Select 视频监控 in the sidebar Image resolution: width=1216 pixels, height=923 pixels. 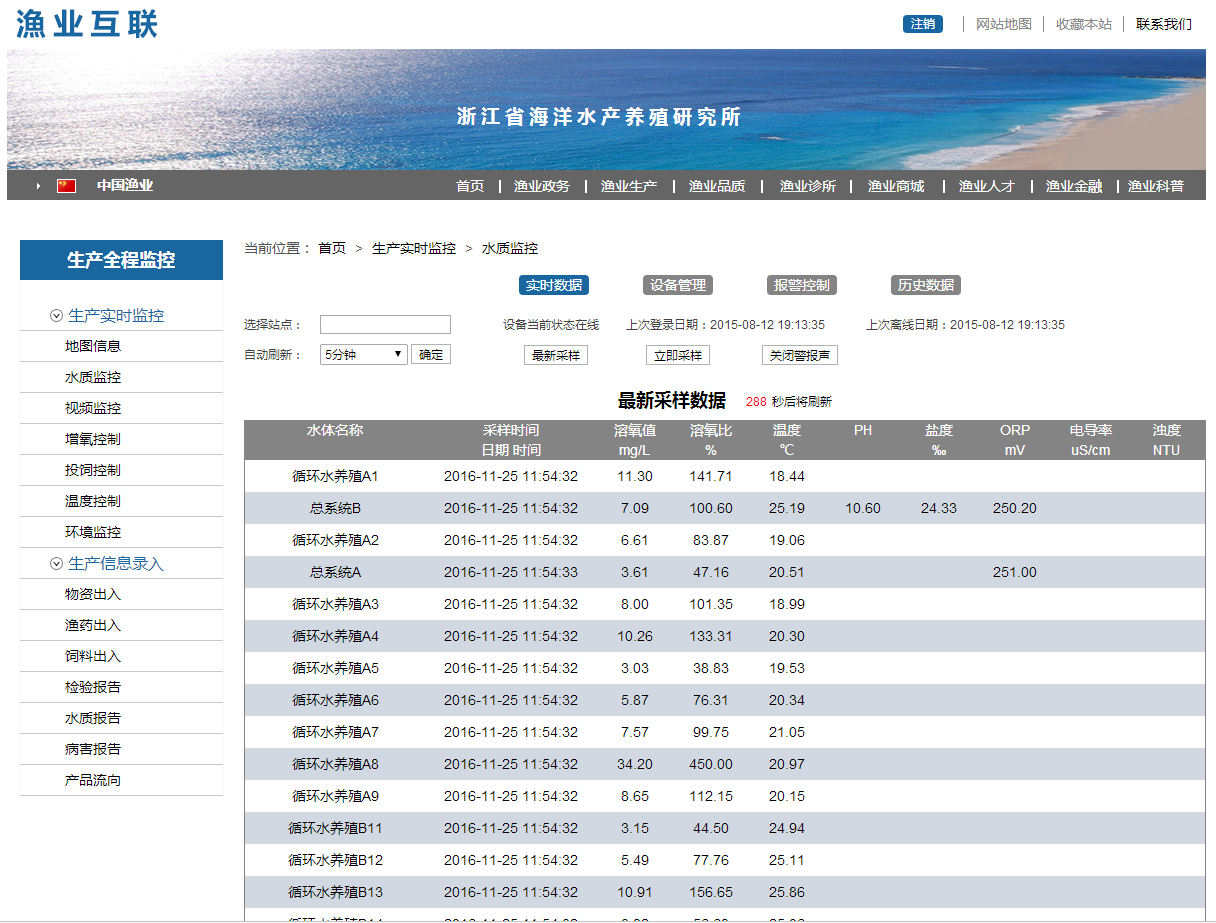pyautogui.click(x=93, y=409)
